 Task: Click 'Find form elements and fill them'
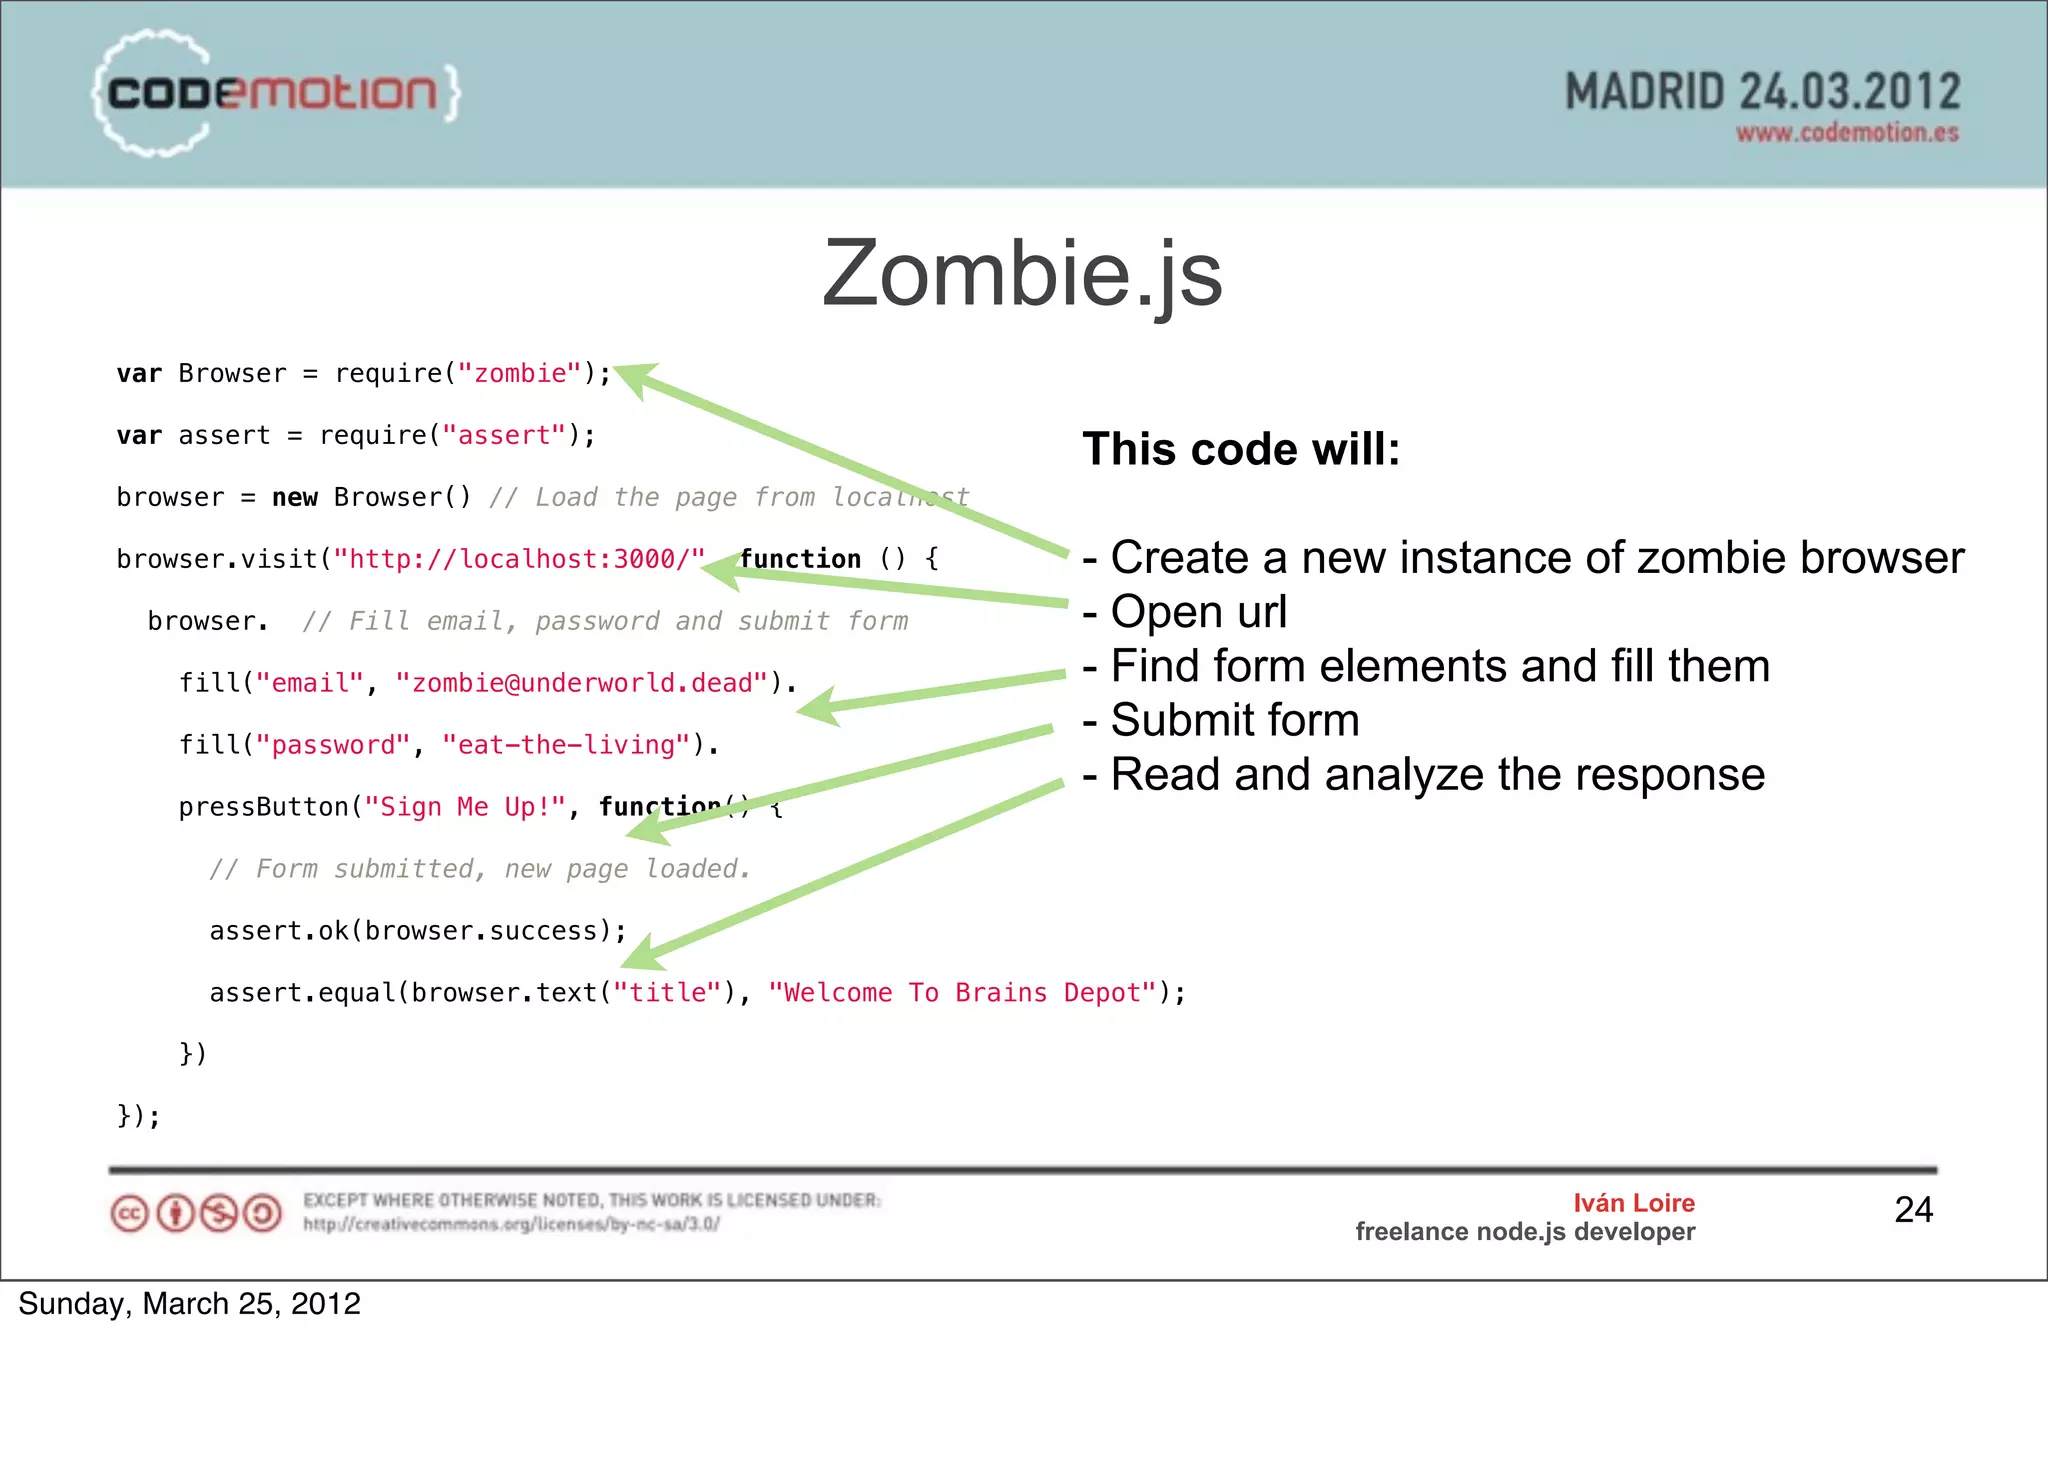(x=1427, y=666)
